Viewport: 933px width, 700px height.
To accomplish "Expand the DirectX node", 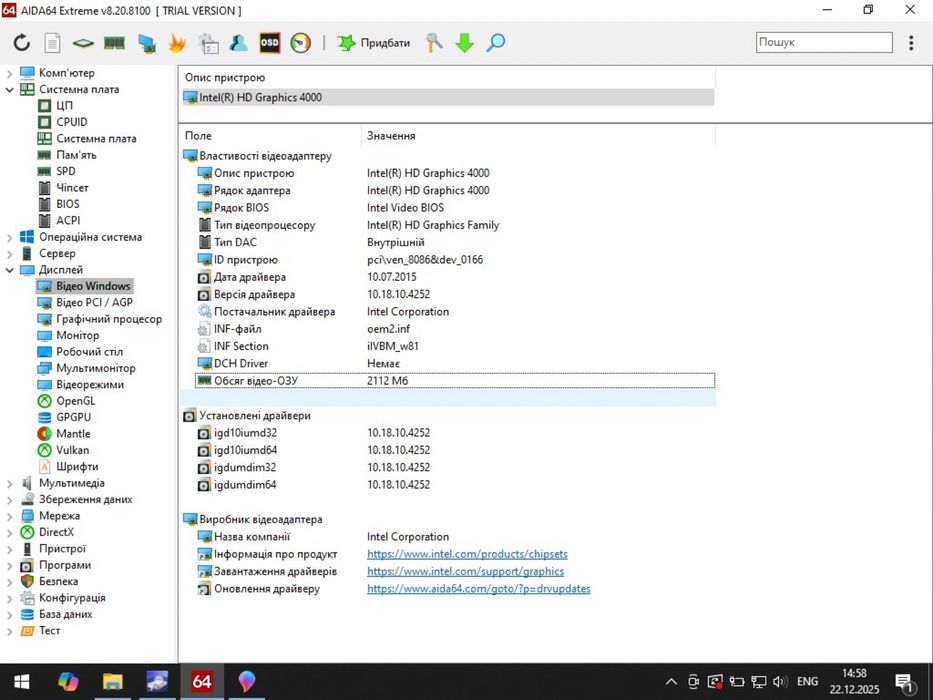I will point(9,533).
